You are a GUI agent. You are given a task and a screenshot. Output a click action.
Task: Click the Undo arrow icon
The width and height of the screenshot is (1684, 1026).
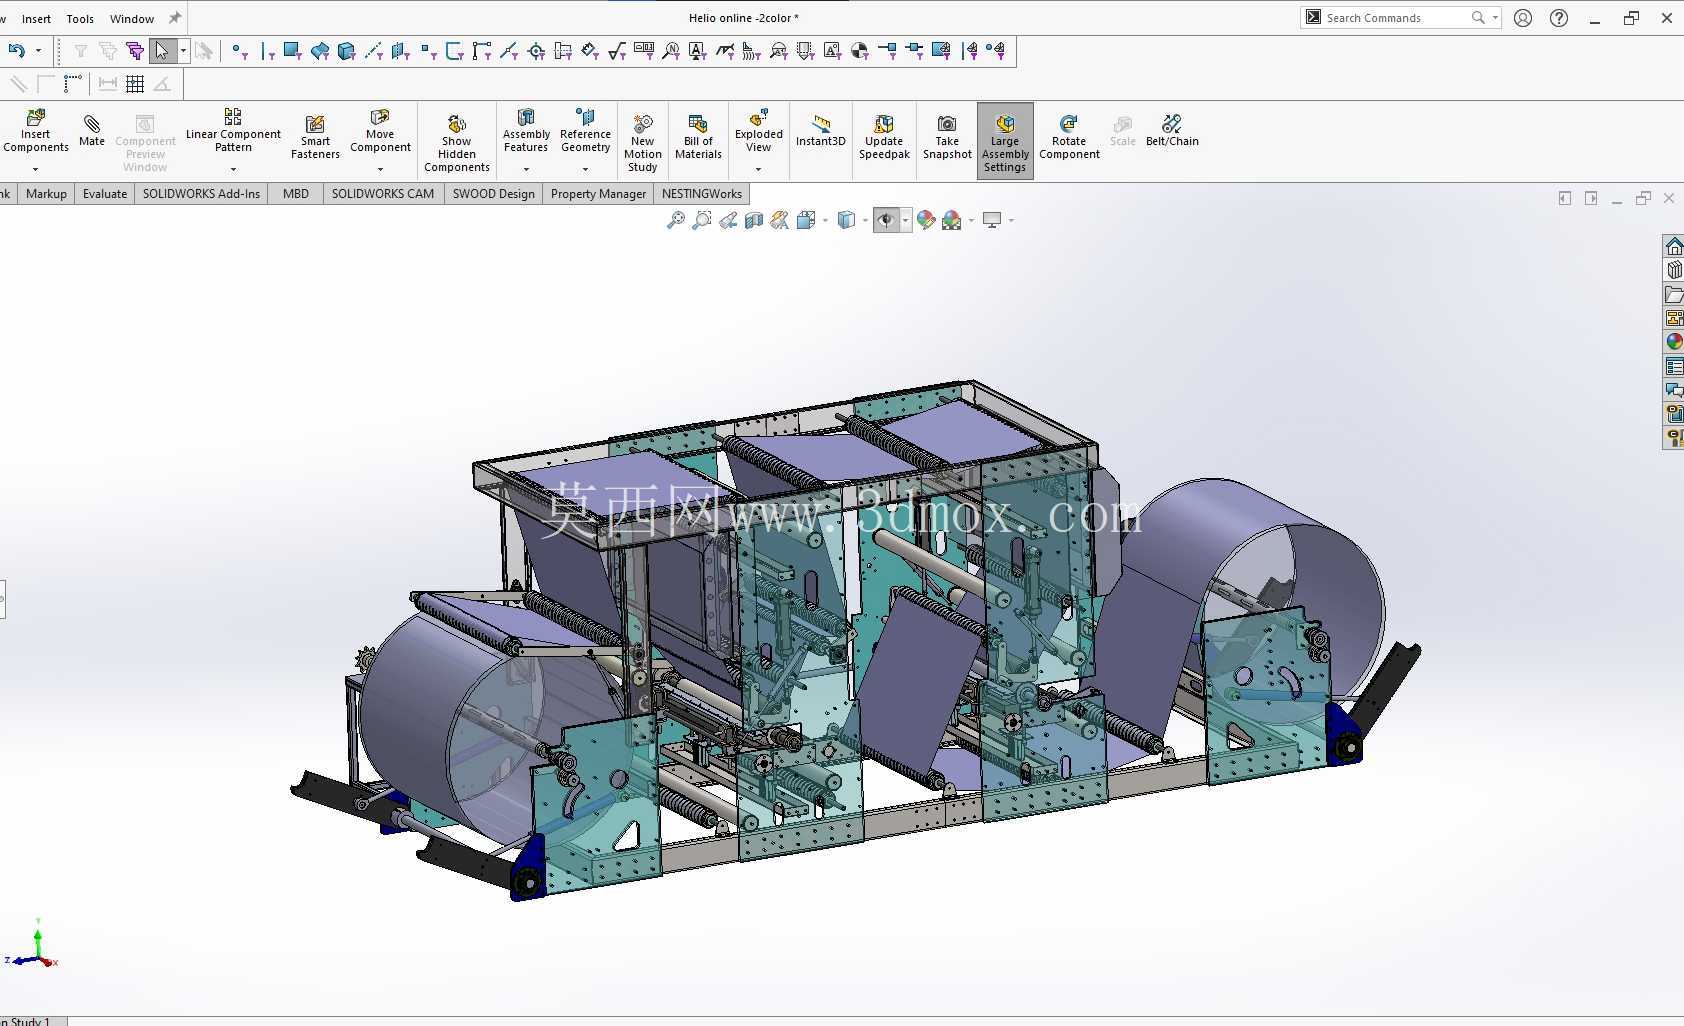(16, 50)
